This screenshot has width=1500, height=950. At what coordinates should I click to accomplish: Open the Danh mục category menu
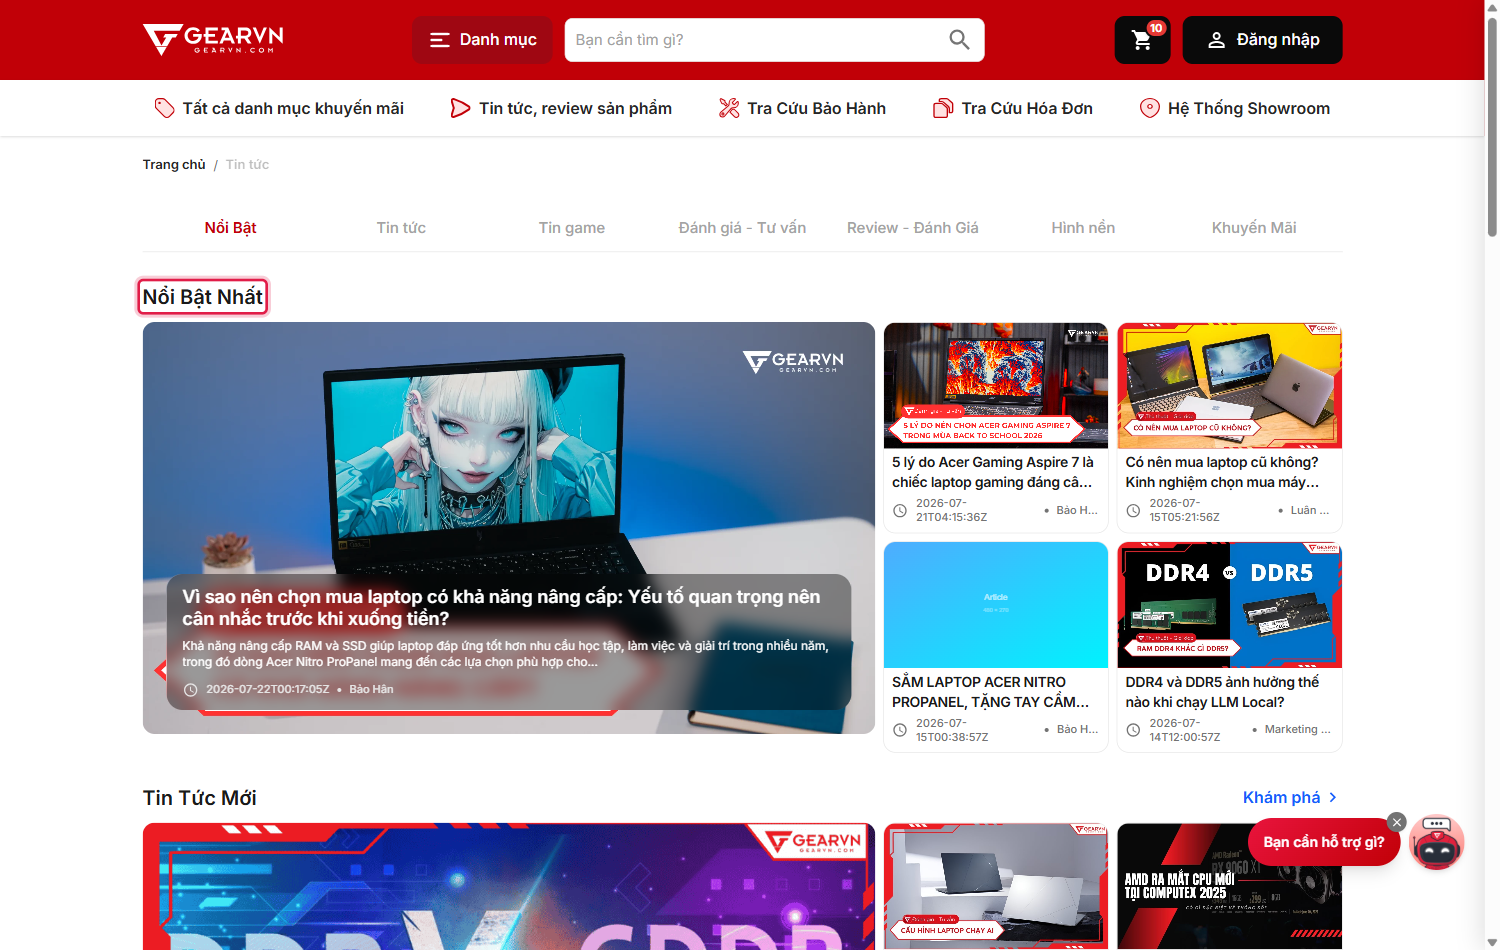click(482, 40)
